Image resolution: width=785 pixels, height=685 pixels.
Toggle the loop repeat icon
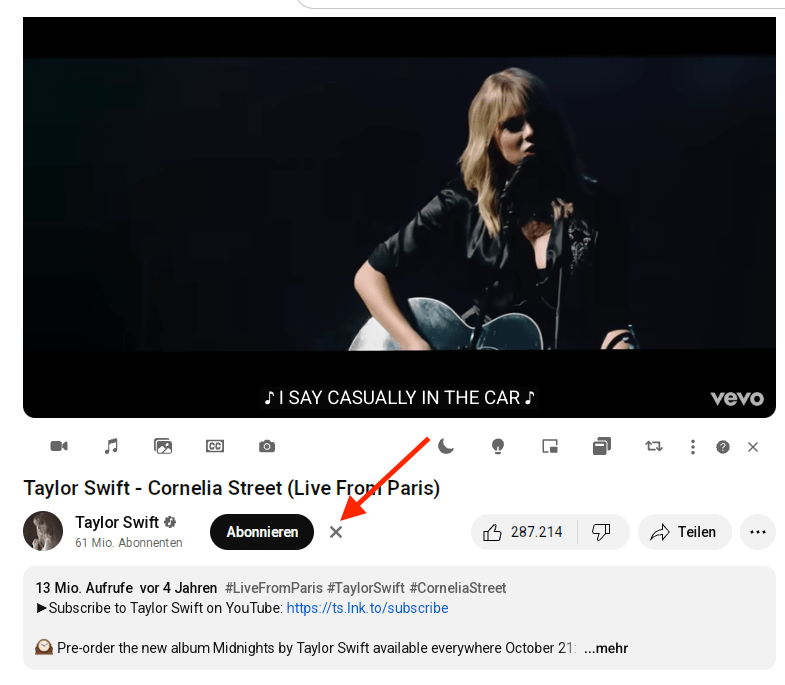coord(654,446)
